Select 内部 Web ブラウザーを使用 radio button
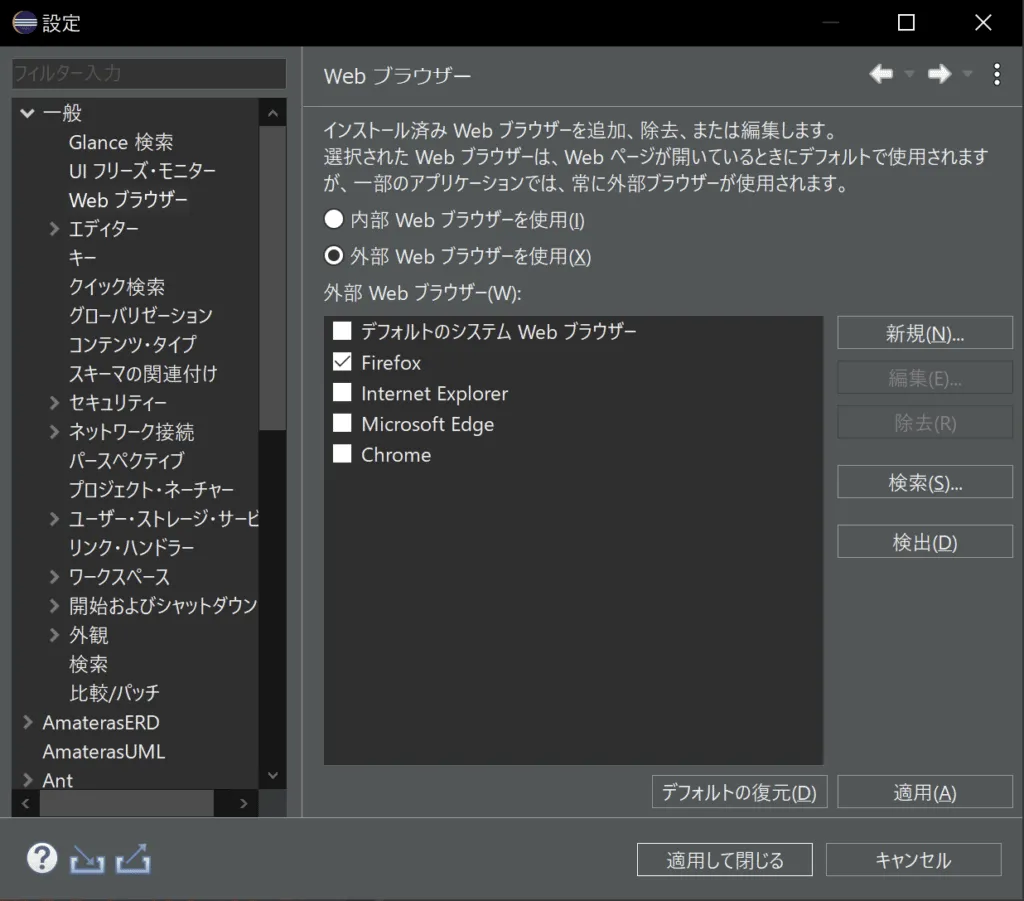This screenshot has height=901, width=1024. (334, 219)
